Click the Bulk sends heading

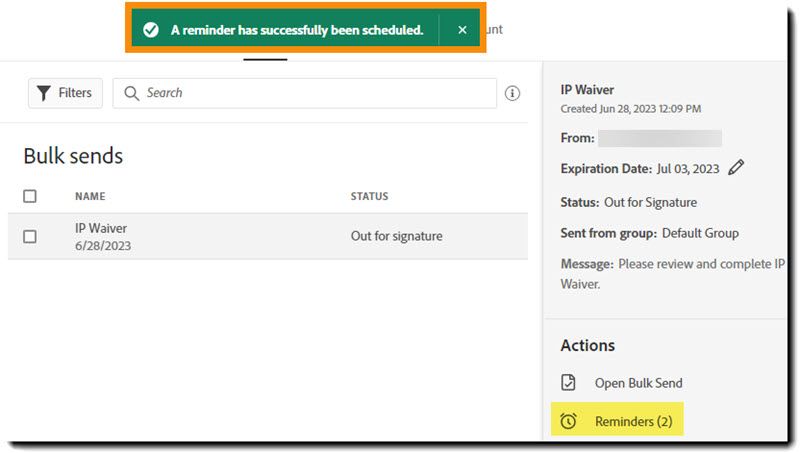click(73, 156)
